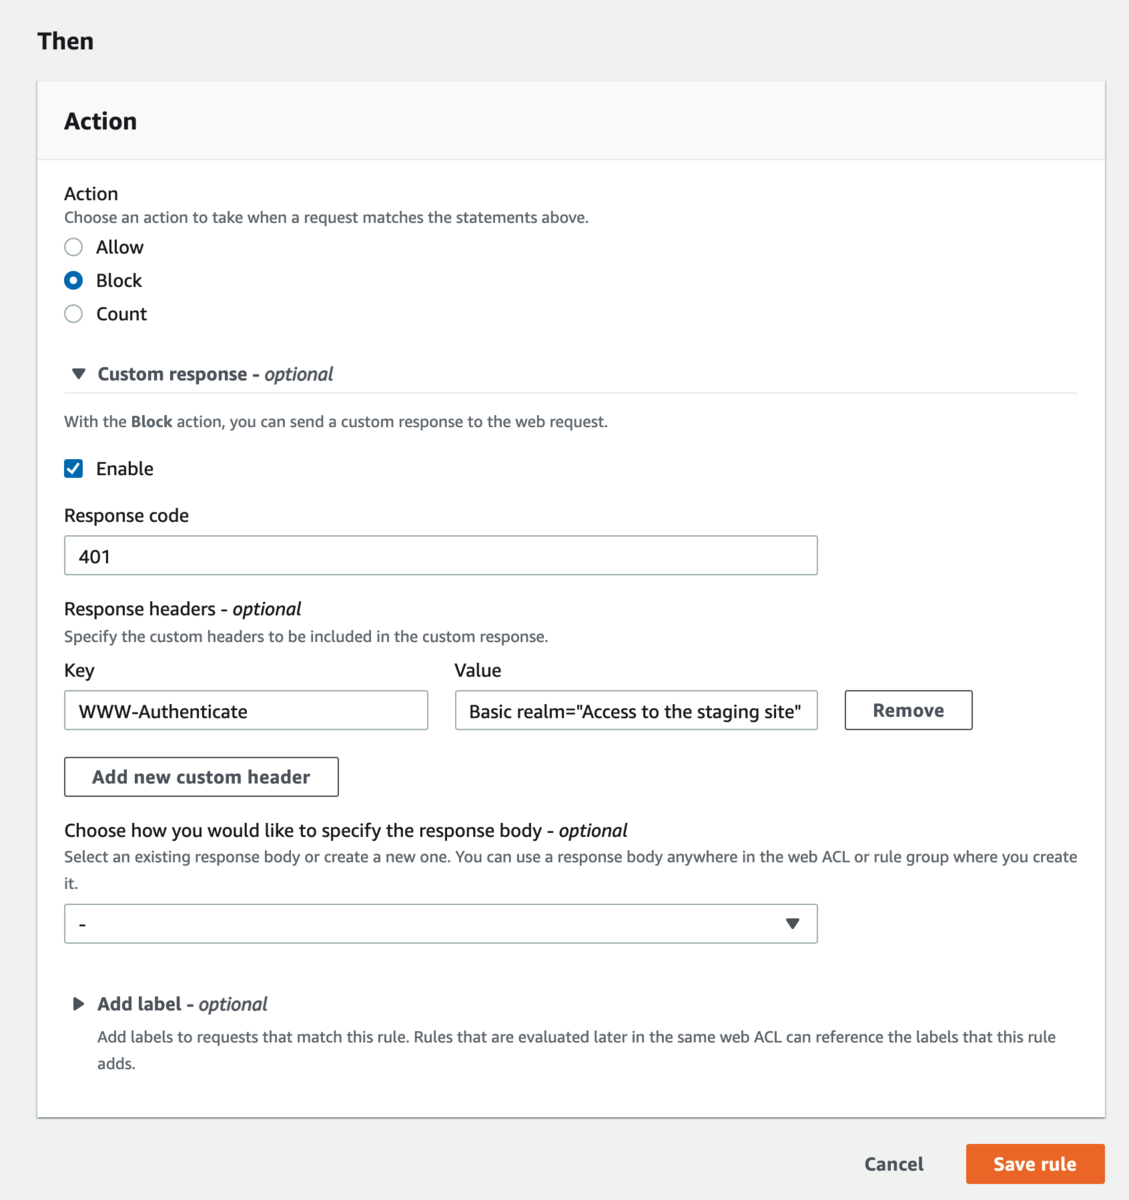Uncheck the Enable custom response checkbox
This screenshot has width=1129, height=1200.
point(73,469)
